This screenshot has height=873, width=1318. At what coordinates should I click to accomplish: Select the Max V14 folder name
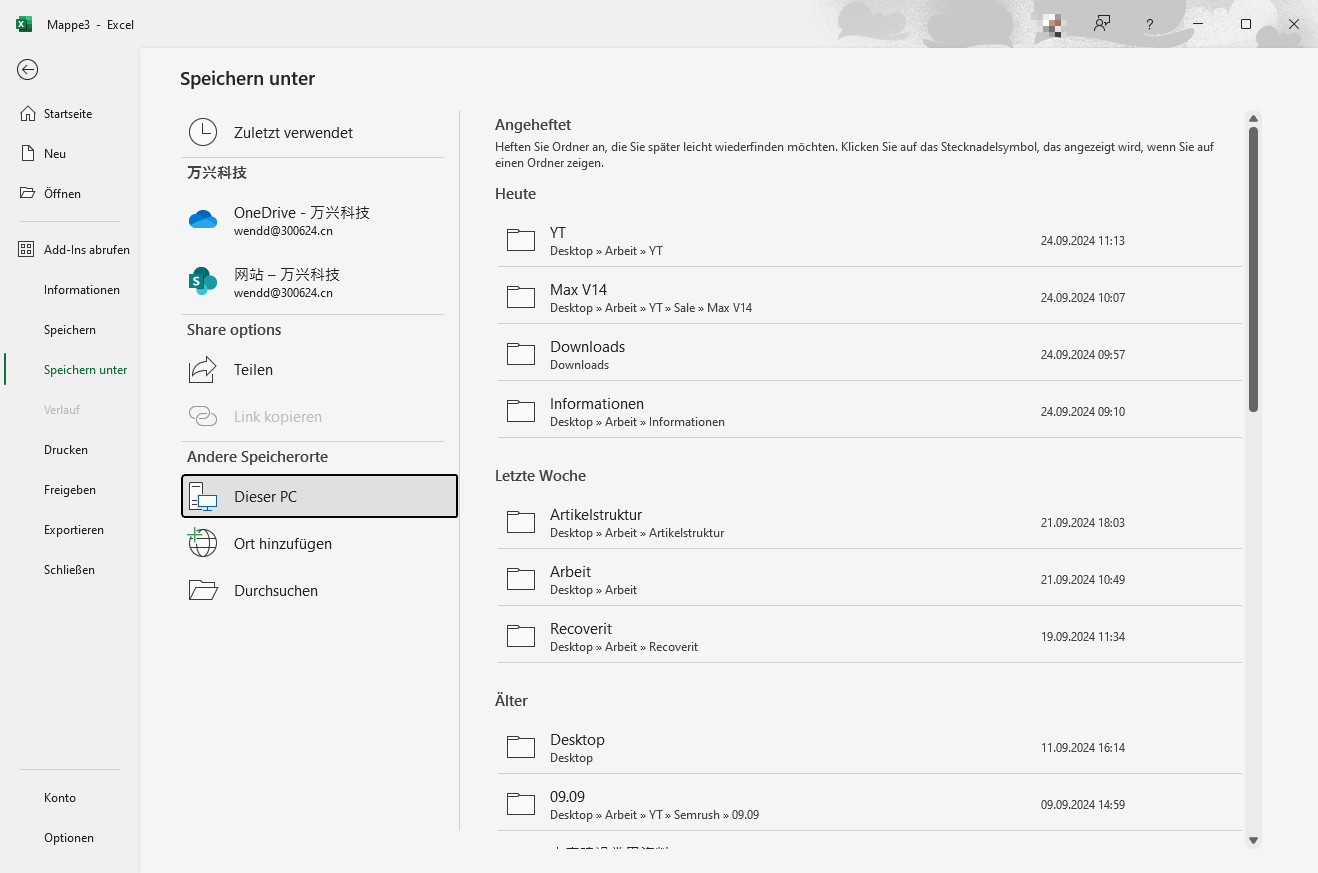[x=578, y=290]
